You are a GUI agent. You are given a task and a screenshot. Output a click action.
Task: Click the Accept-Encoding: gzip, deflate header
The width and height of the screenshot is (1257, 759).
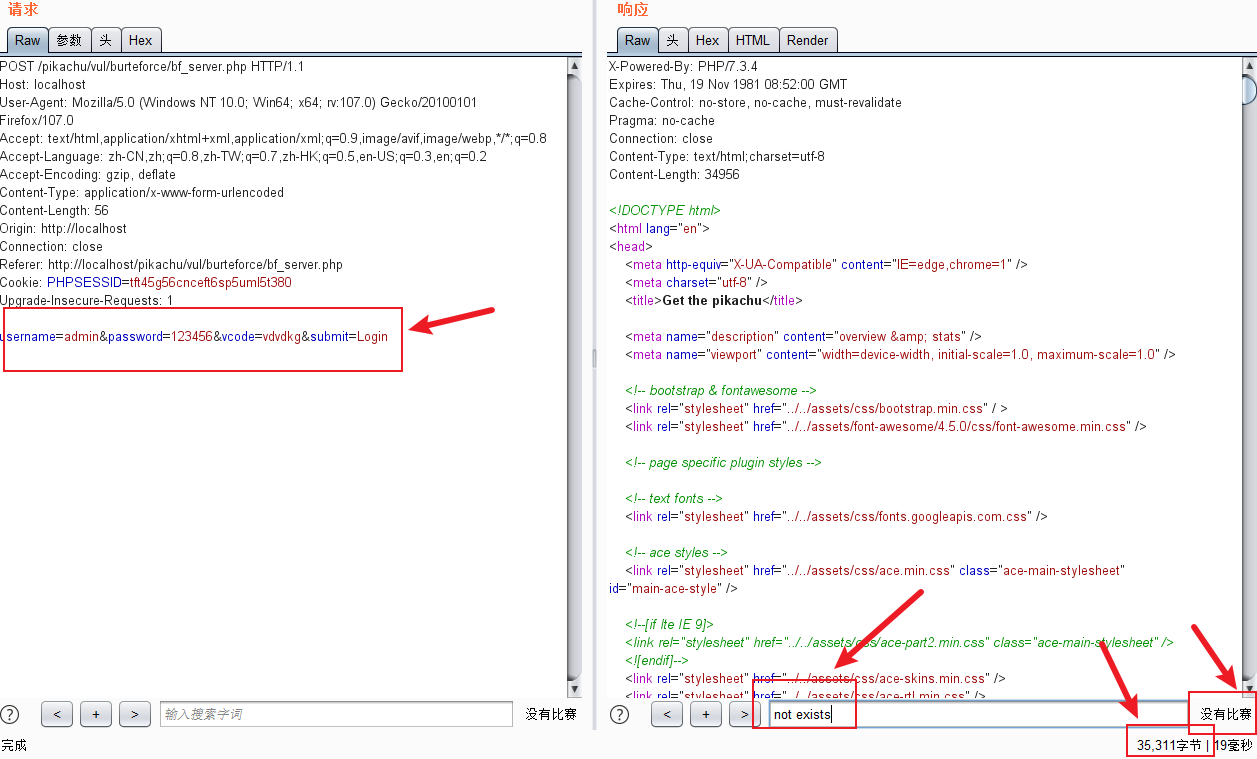tap(88, 175)
